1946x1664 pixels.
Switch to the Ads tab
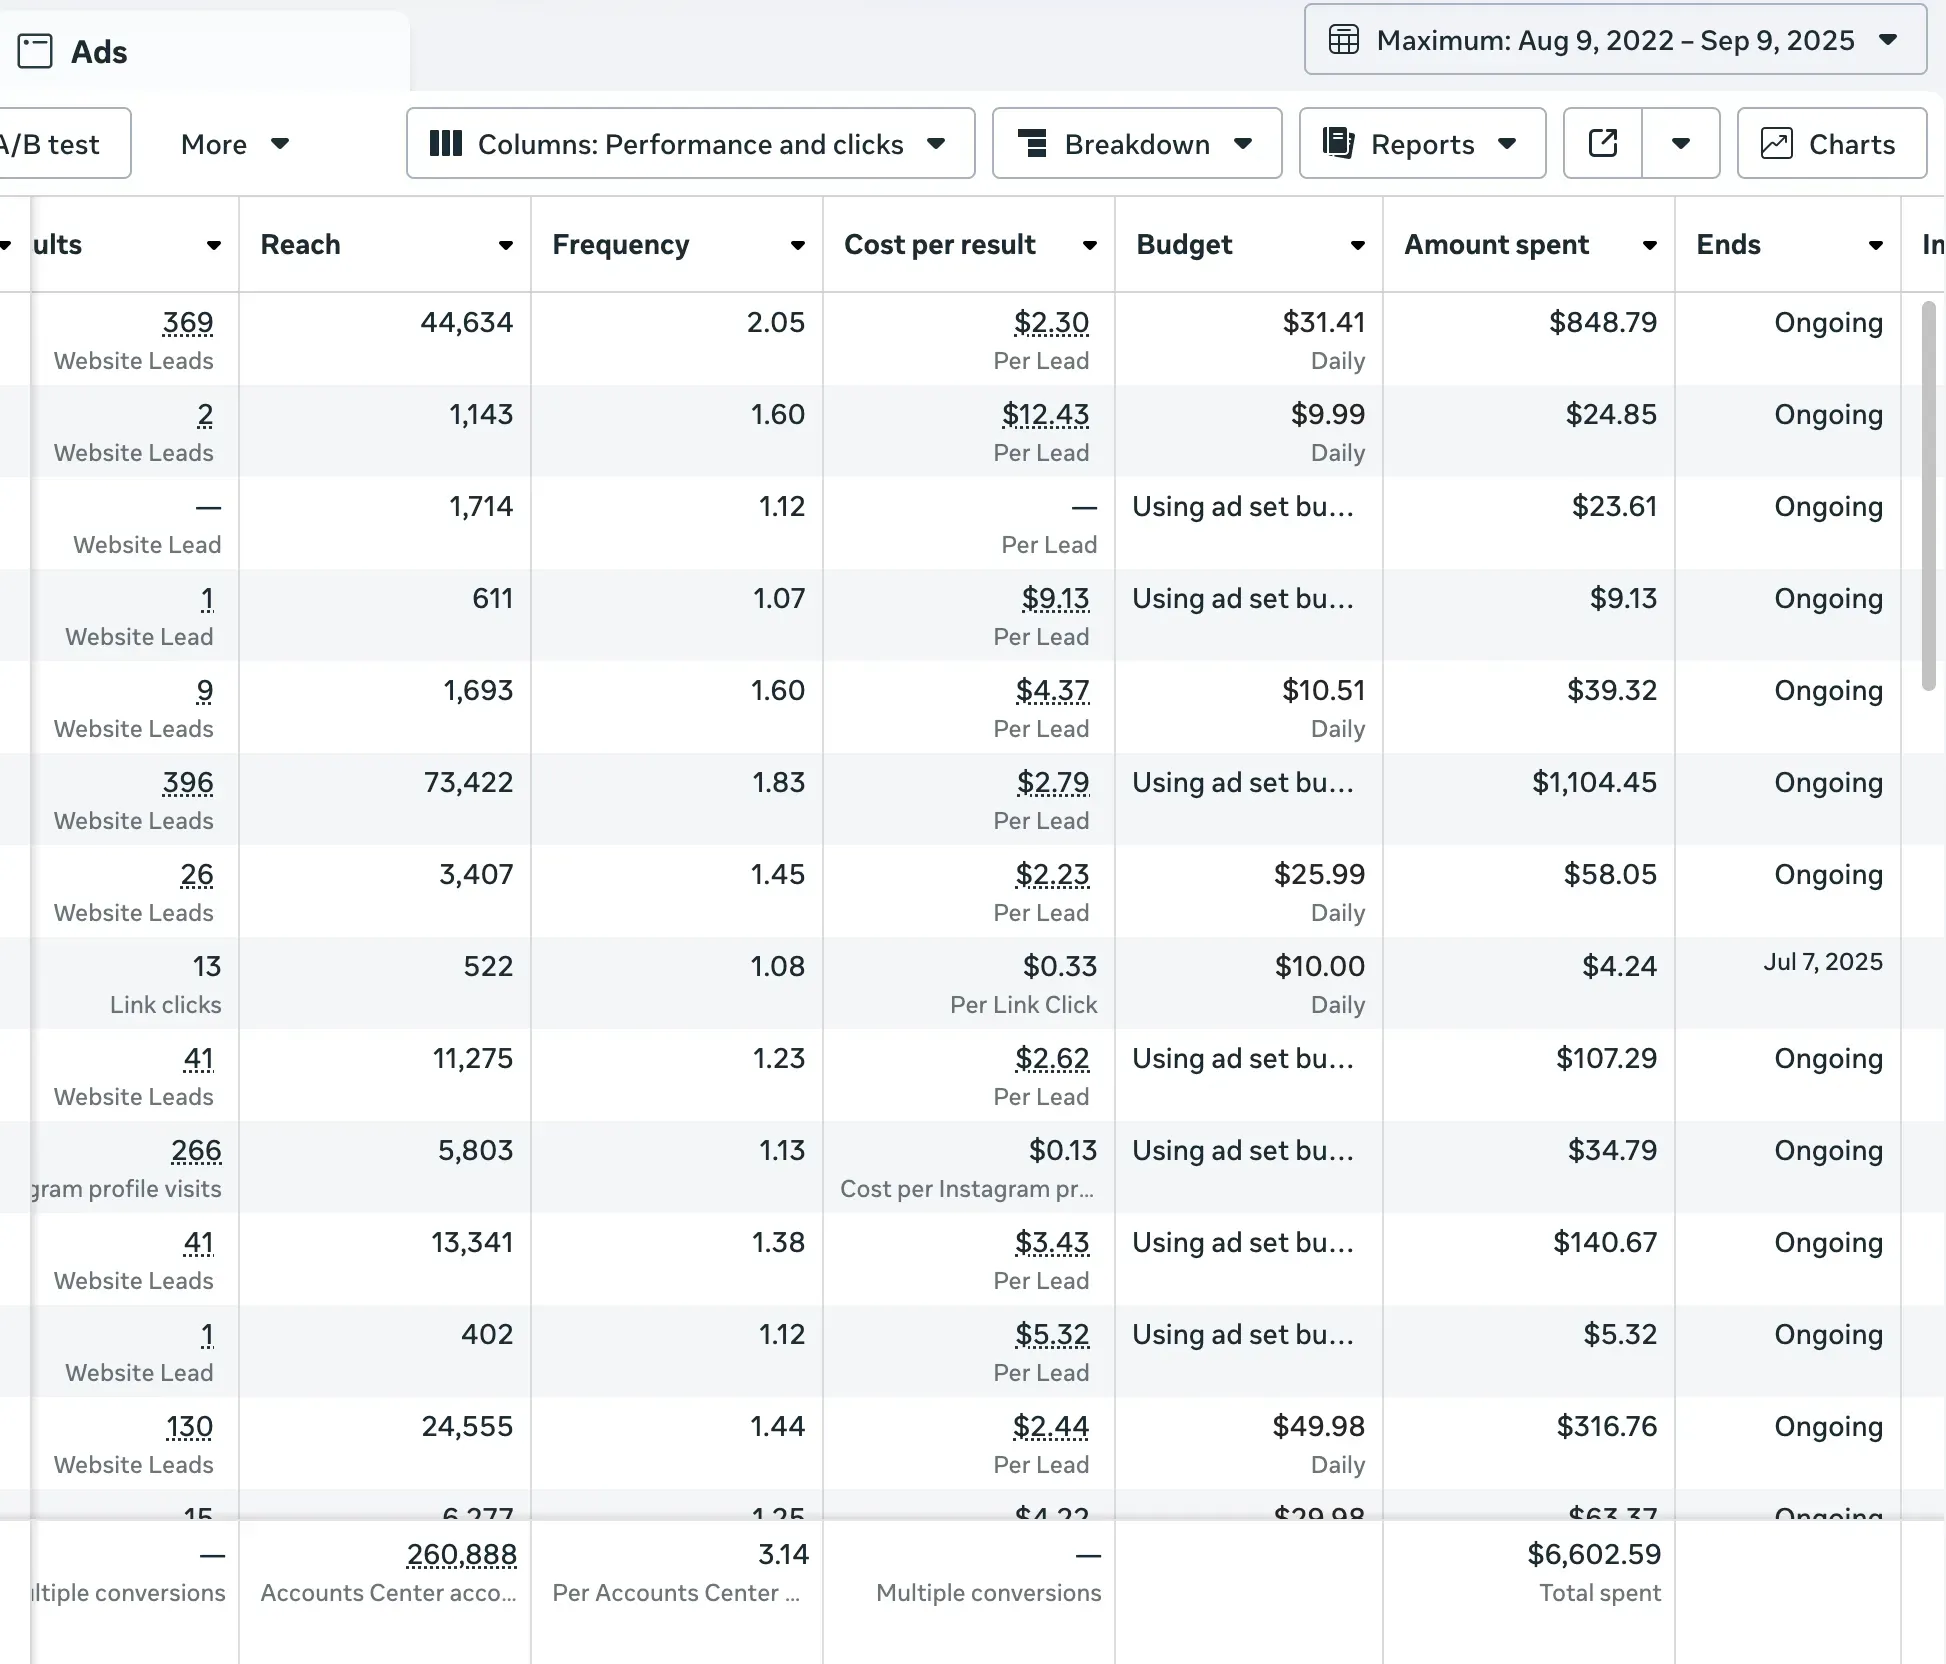pos(98,51)
